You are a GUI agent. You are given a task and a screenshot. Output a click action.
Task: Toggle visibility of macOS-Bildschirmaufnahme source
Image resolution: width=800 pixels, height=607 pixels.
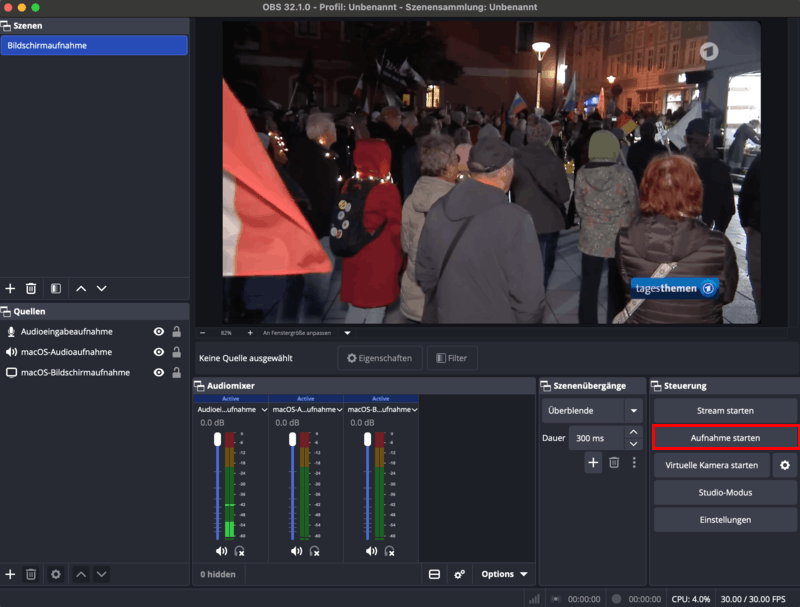coord(159,372)
